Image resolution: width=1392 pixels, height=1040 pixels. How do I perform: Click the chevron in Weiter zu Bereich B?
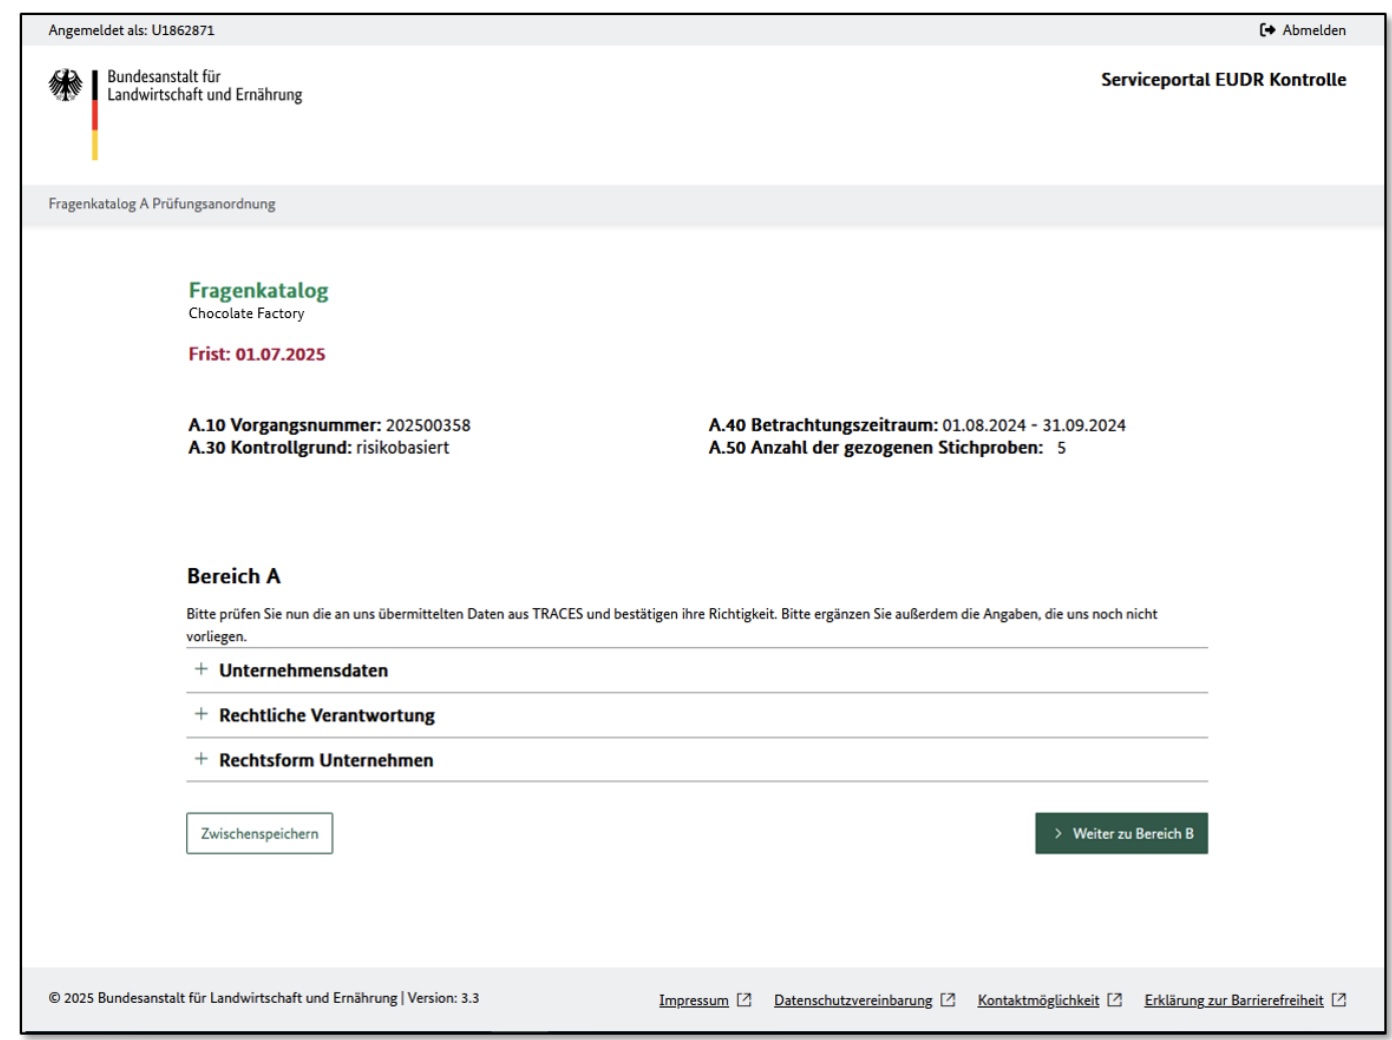click(x=1058, y=833)
